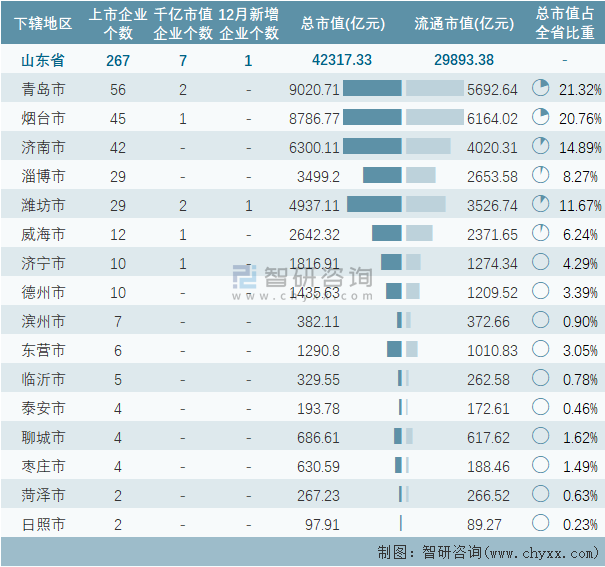Click the 烟台市 city name

tap(45, 118)
